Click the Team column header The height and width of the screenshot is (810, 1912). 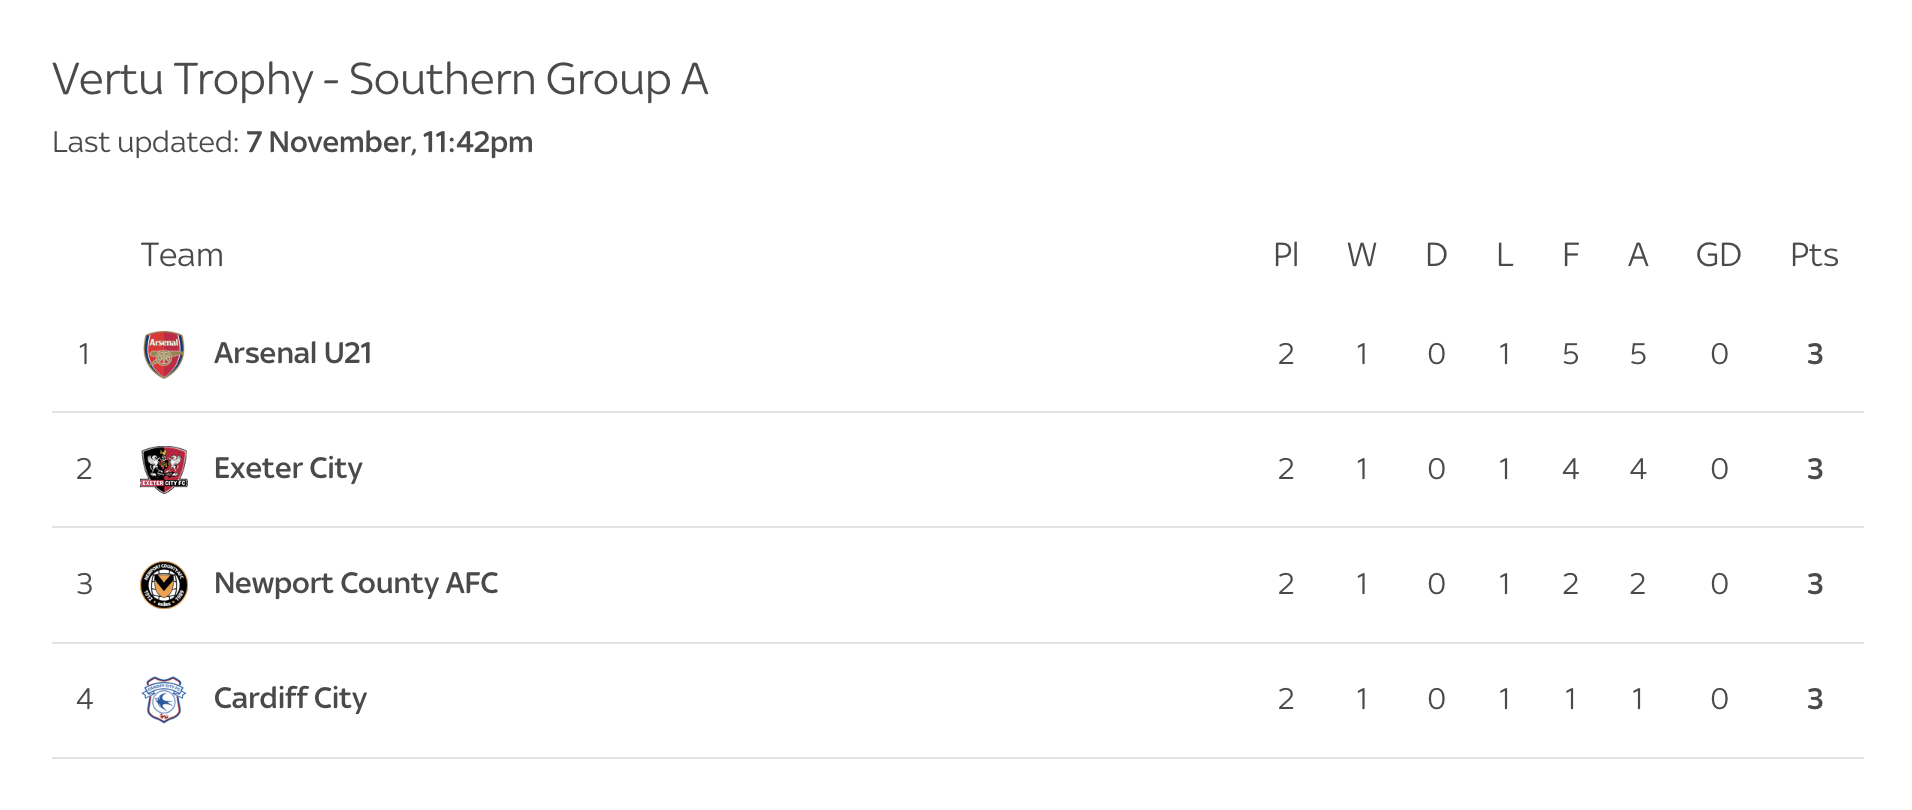(181, 256)
